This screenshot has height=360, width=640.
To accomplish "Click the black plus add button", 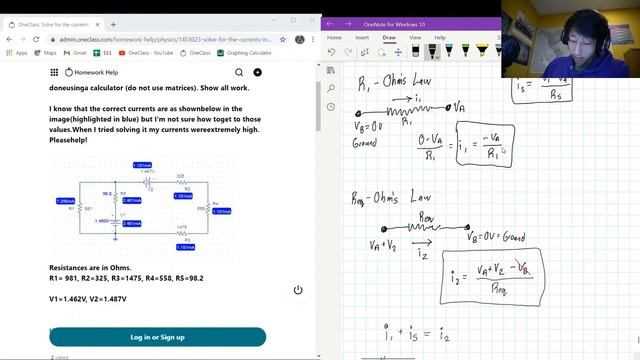I will (258, 72).
